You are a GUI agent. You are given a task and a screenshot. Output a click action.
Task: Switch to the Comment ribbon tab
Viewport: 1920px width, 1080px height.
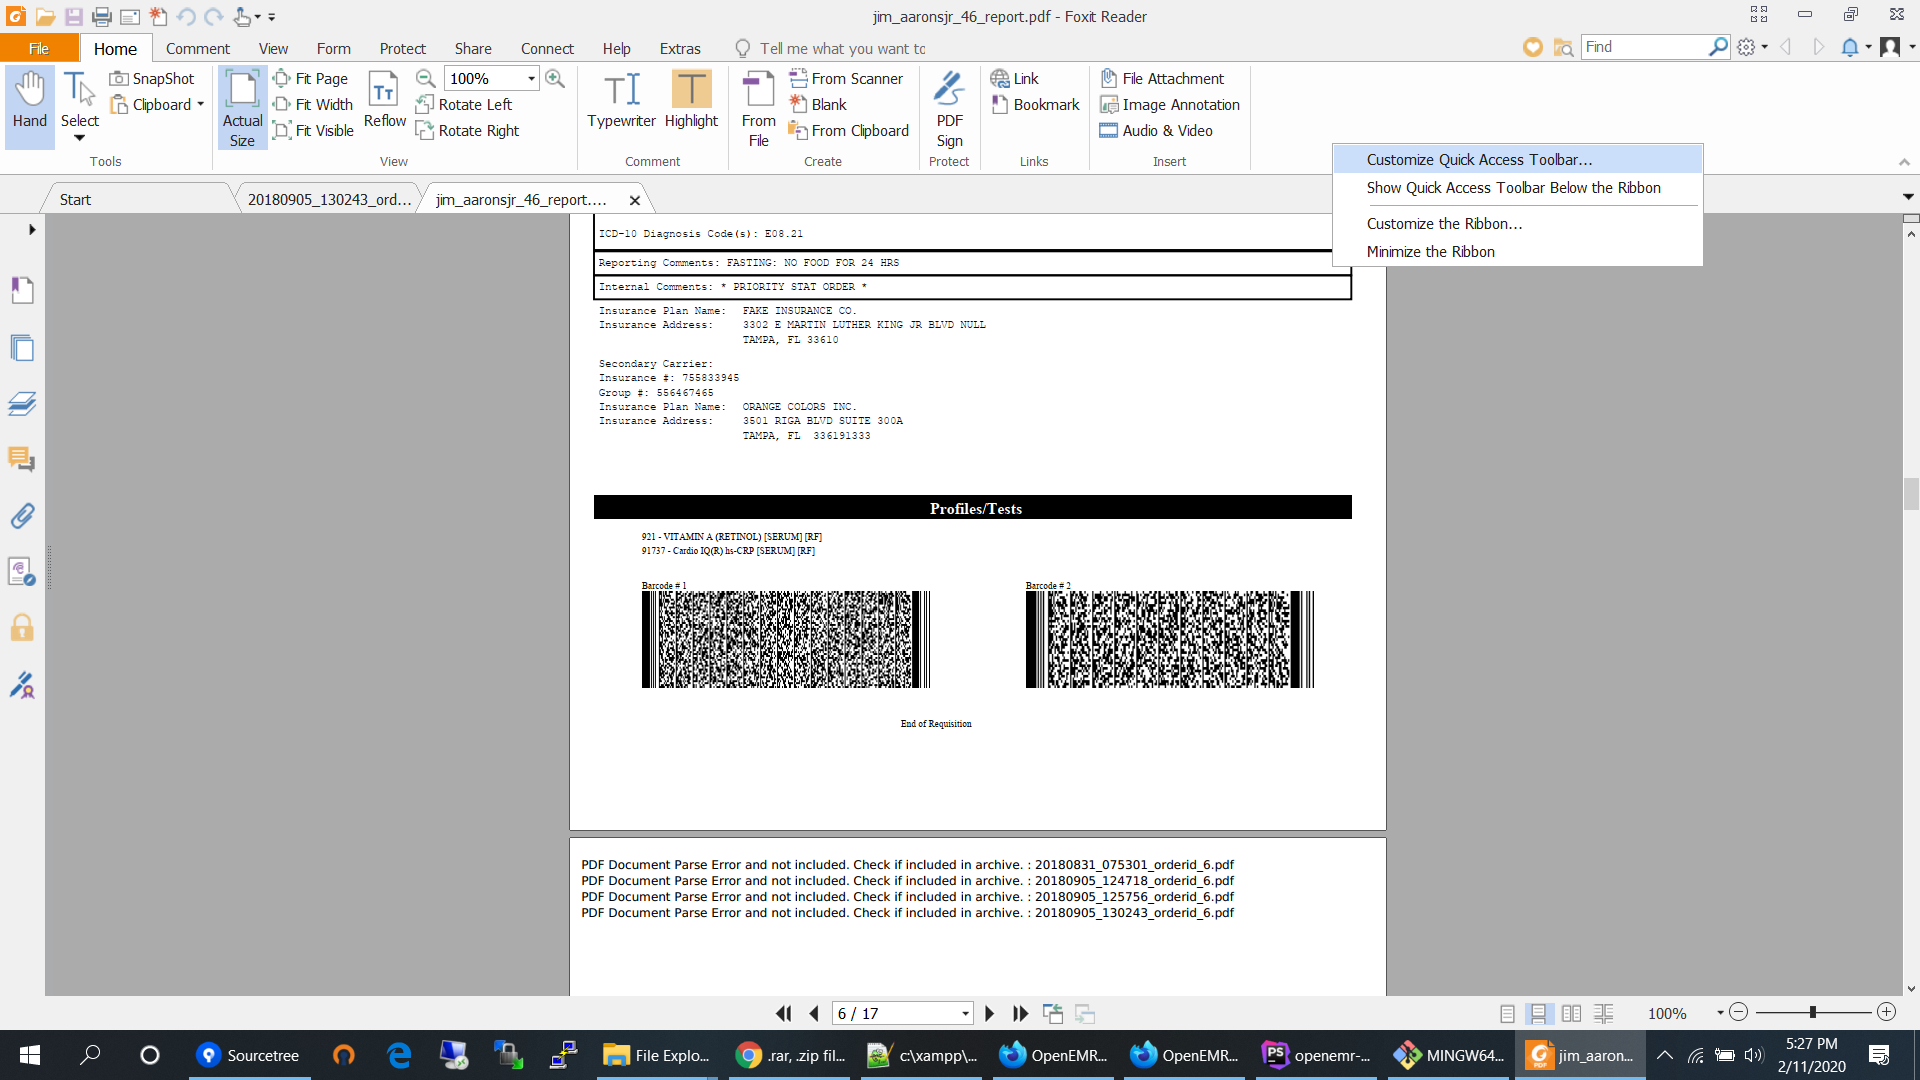197,48
